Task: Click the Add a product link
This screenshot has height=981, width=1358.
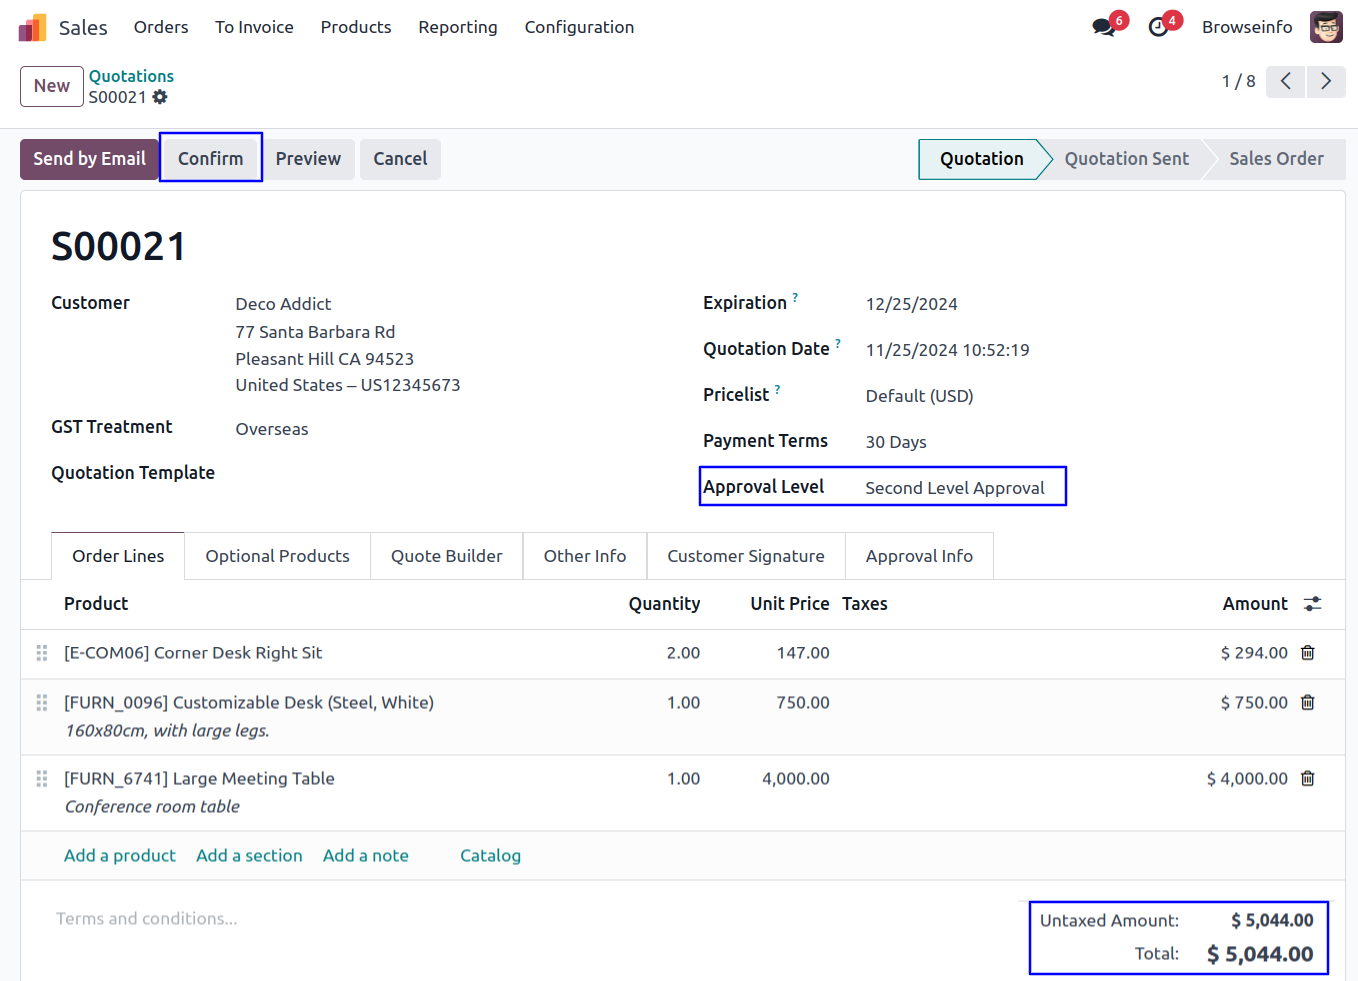Action: (x=120, y=856)
